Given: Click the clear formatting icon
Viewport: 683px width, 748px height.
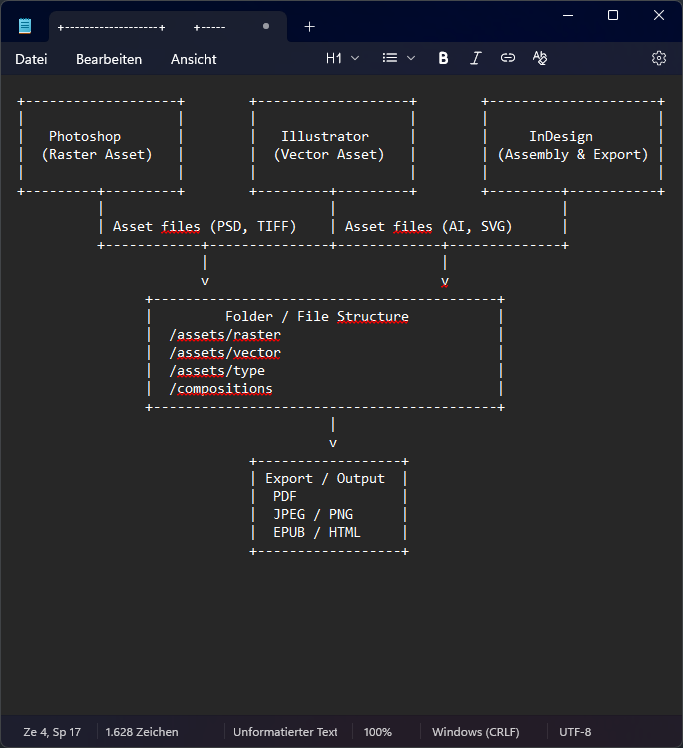Looking at the screenshot, I should pos(540,58).
